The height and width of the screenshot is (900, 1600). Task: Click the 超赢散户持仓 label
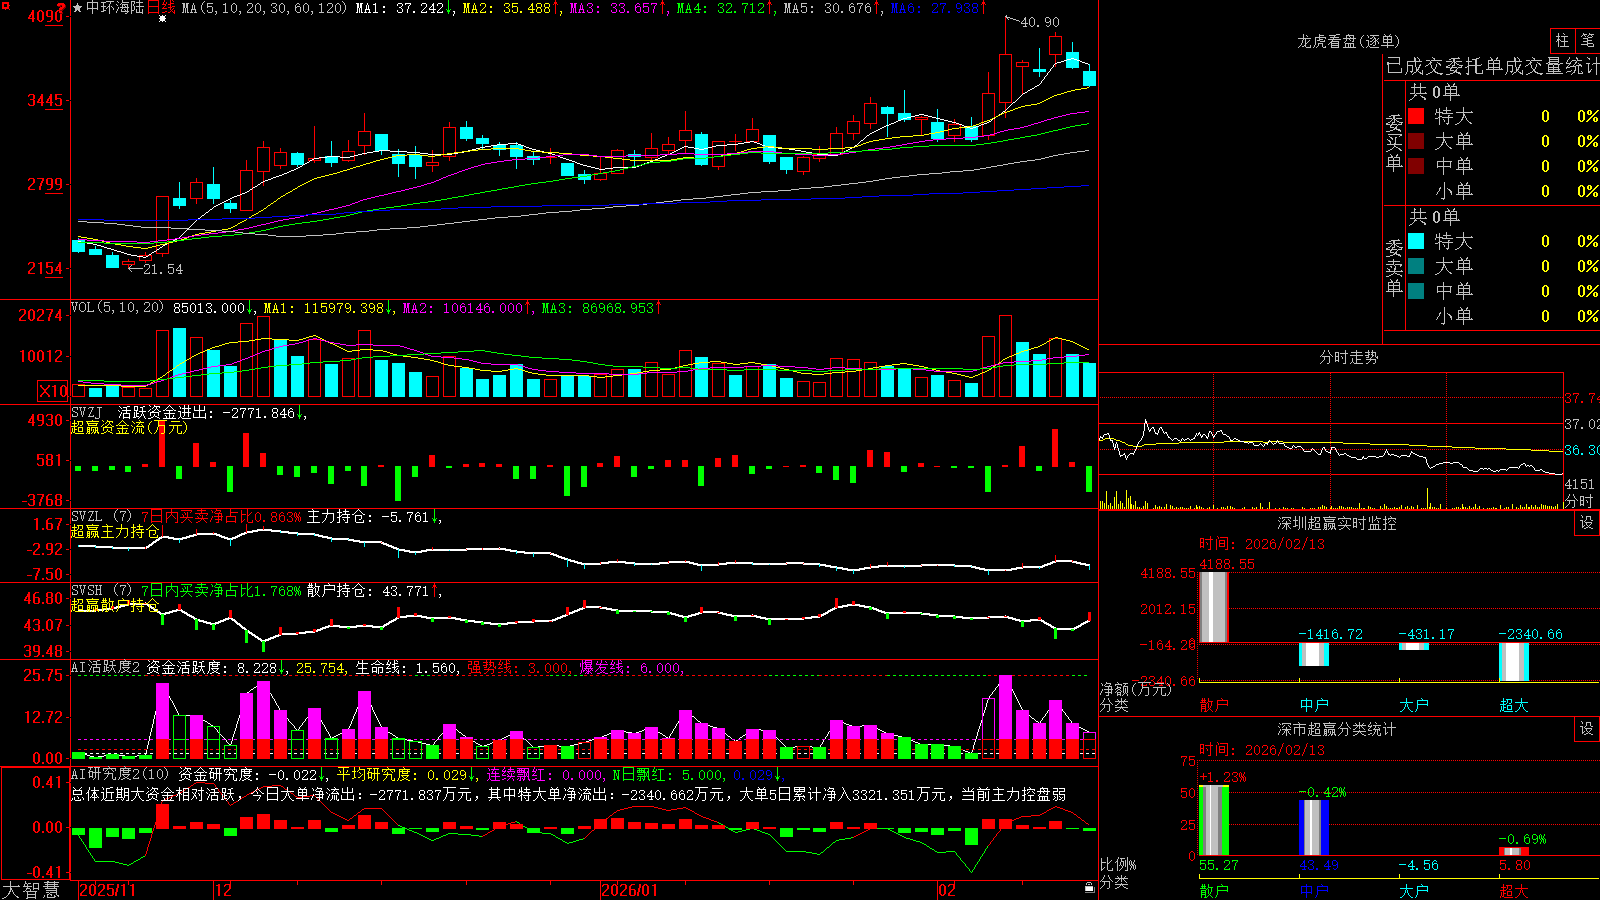coord(115,605)
